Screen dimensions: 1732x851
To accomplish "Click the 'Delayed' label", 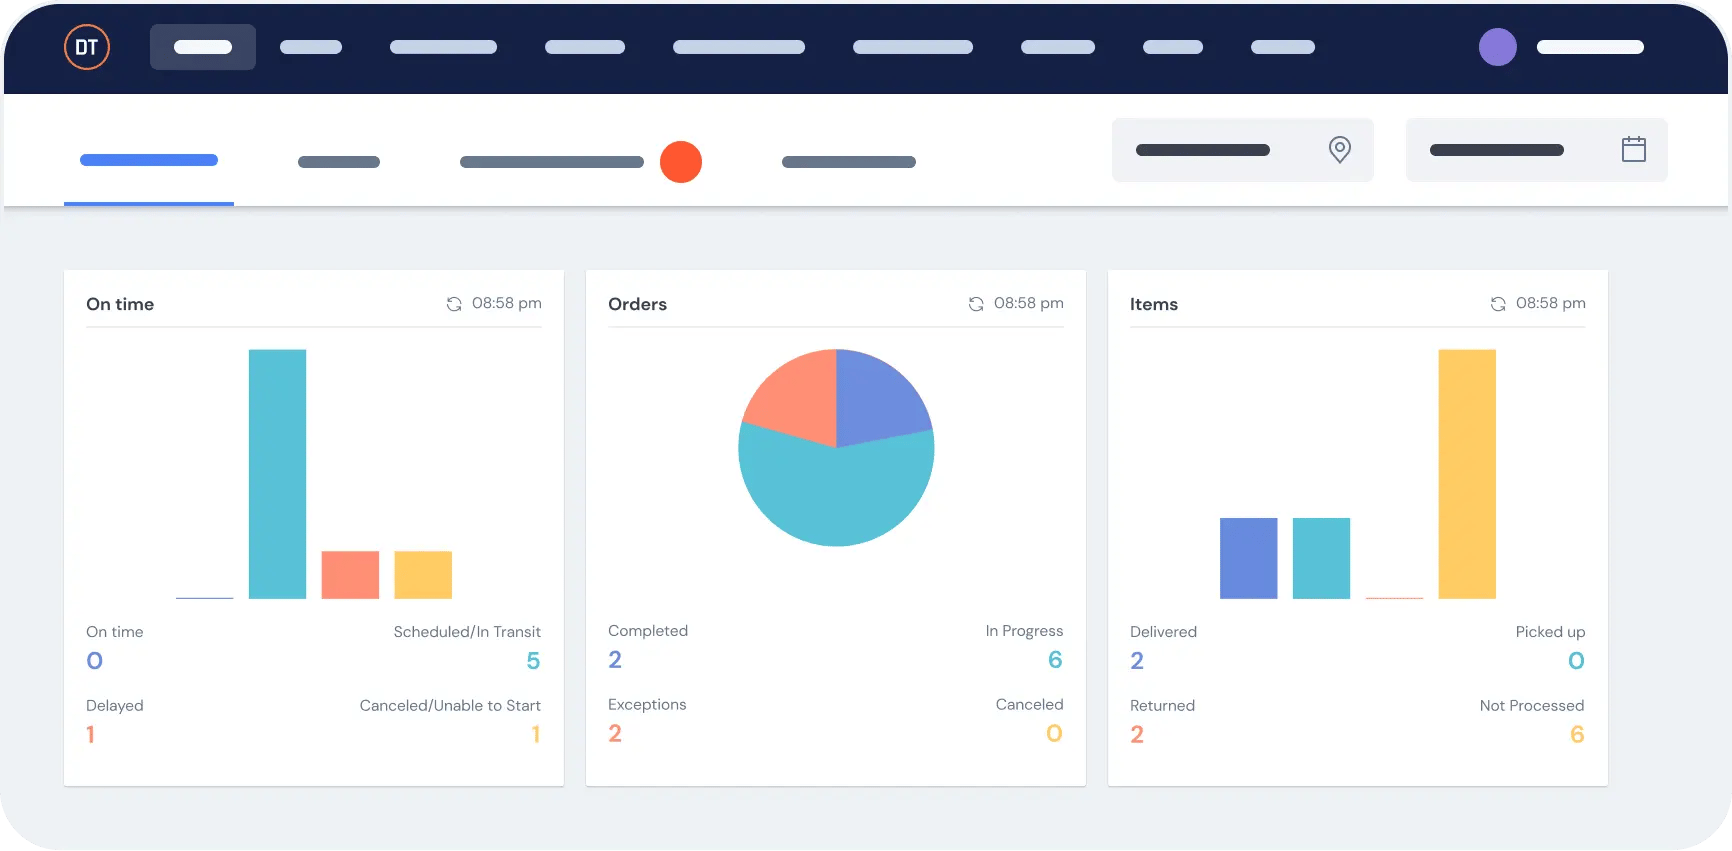I will point(115,706).
